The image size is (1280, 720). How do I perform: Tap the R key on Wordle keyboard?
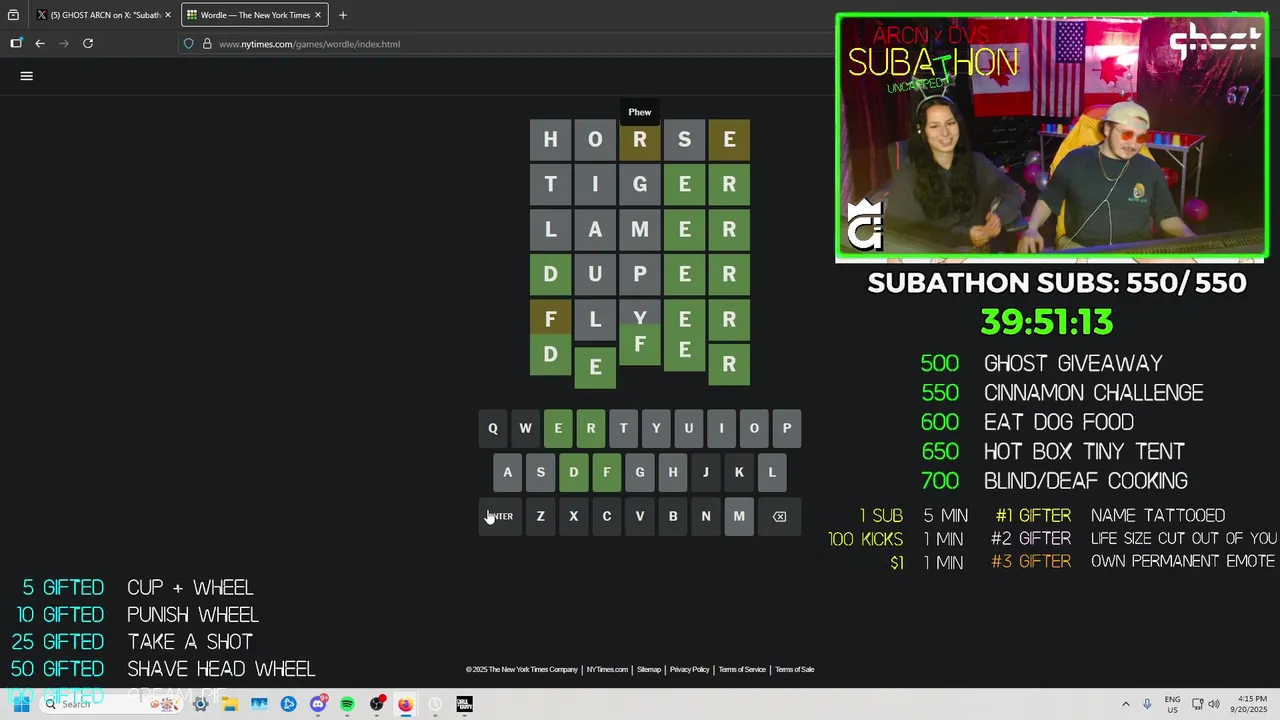tap(591, 428)
